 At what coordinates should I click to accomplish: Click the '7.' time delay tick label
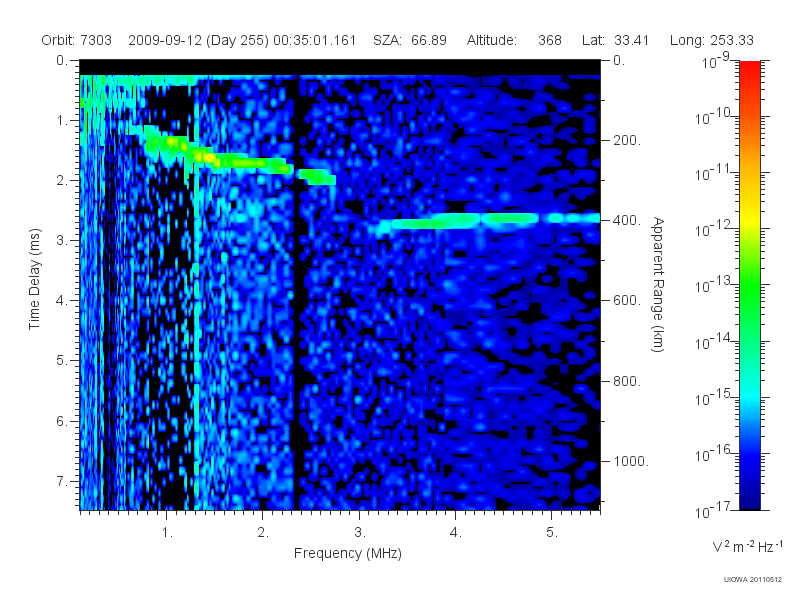coord(62,481)
